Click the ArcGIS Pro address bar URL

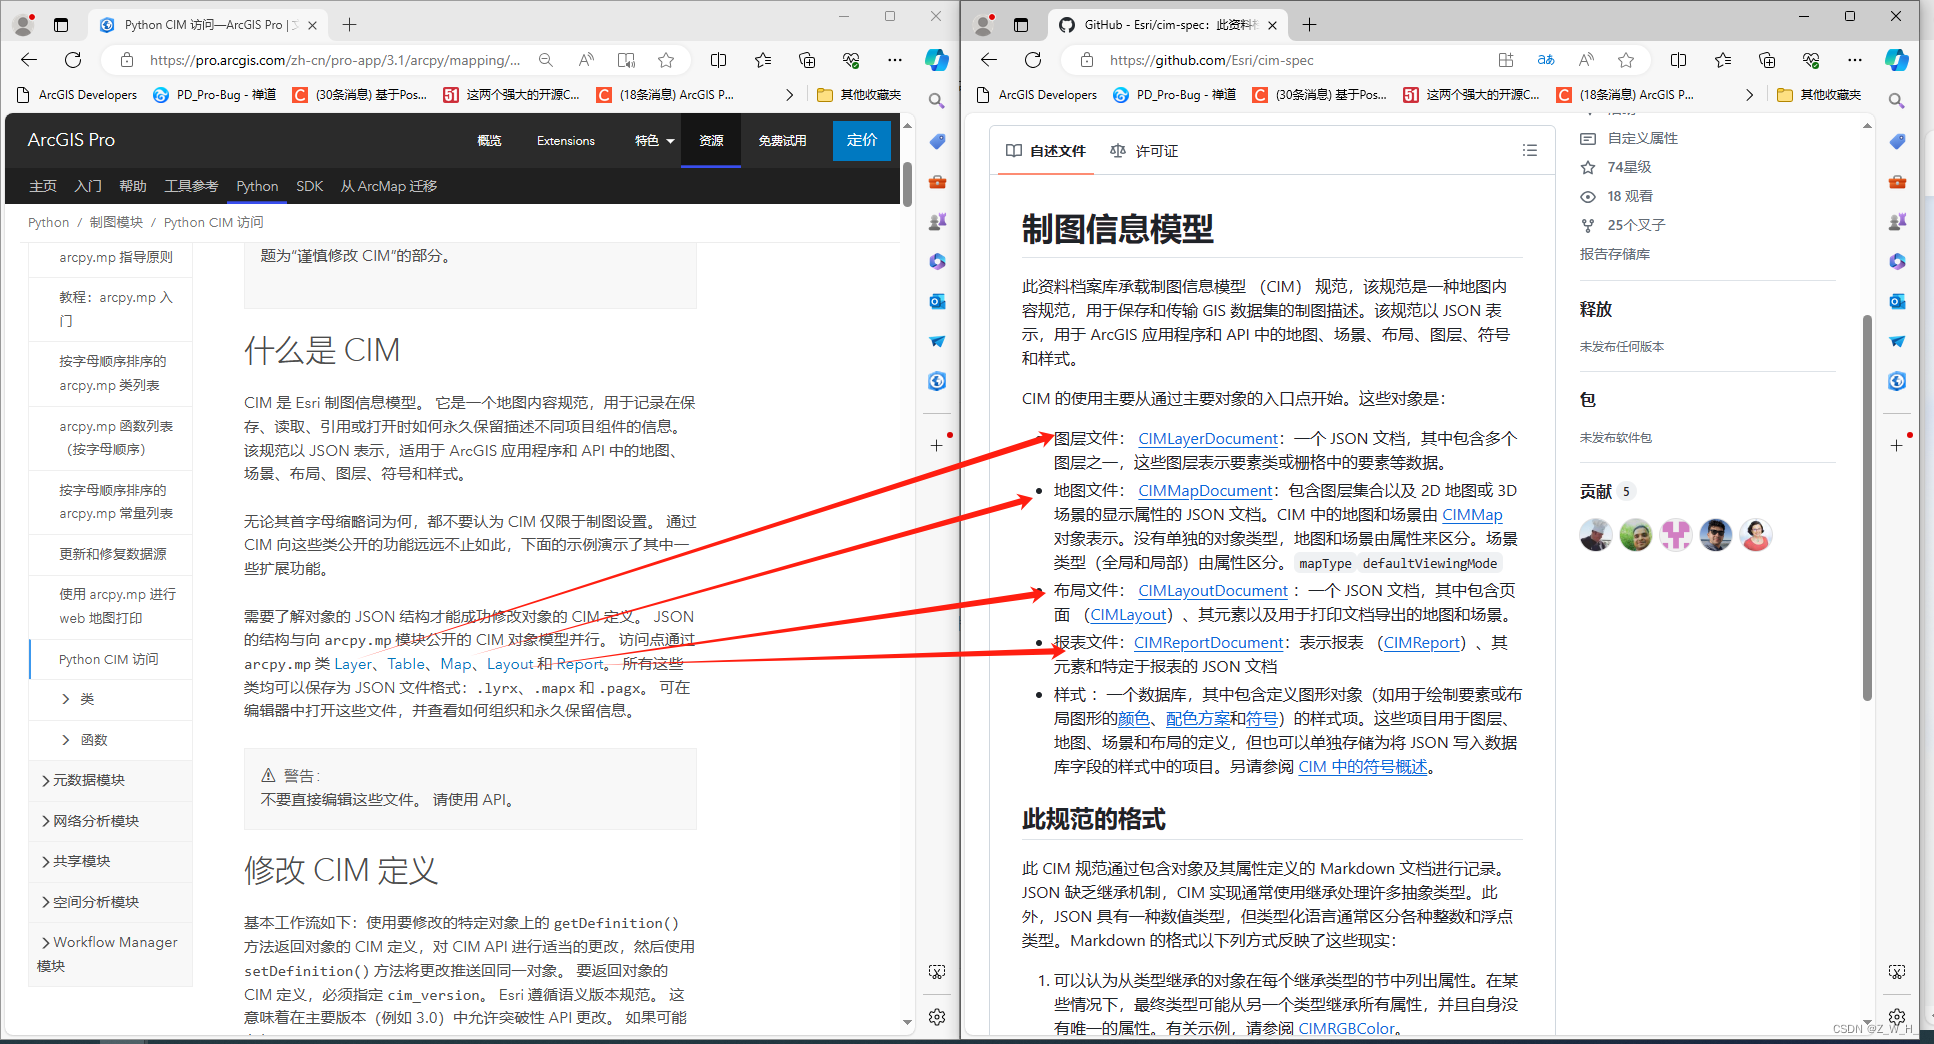tap(335, 60)
